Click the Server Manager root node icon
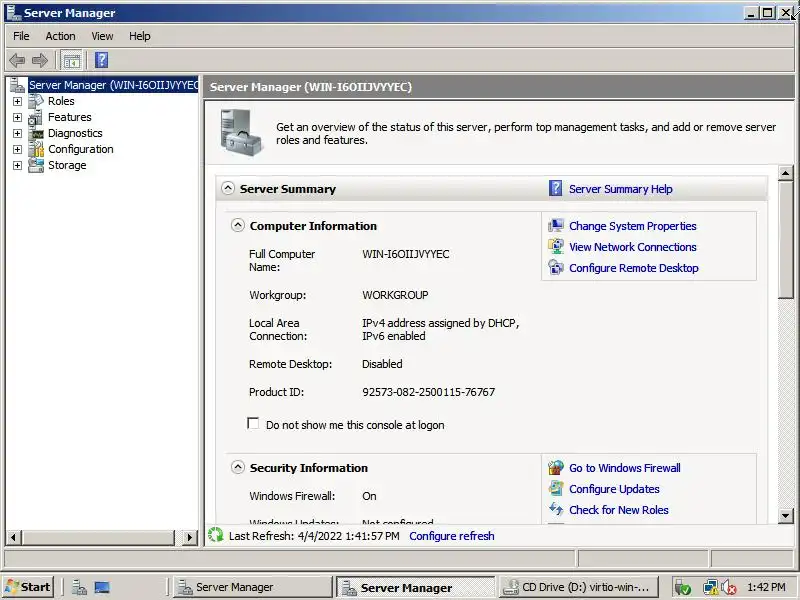 tap(17, 85)
